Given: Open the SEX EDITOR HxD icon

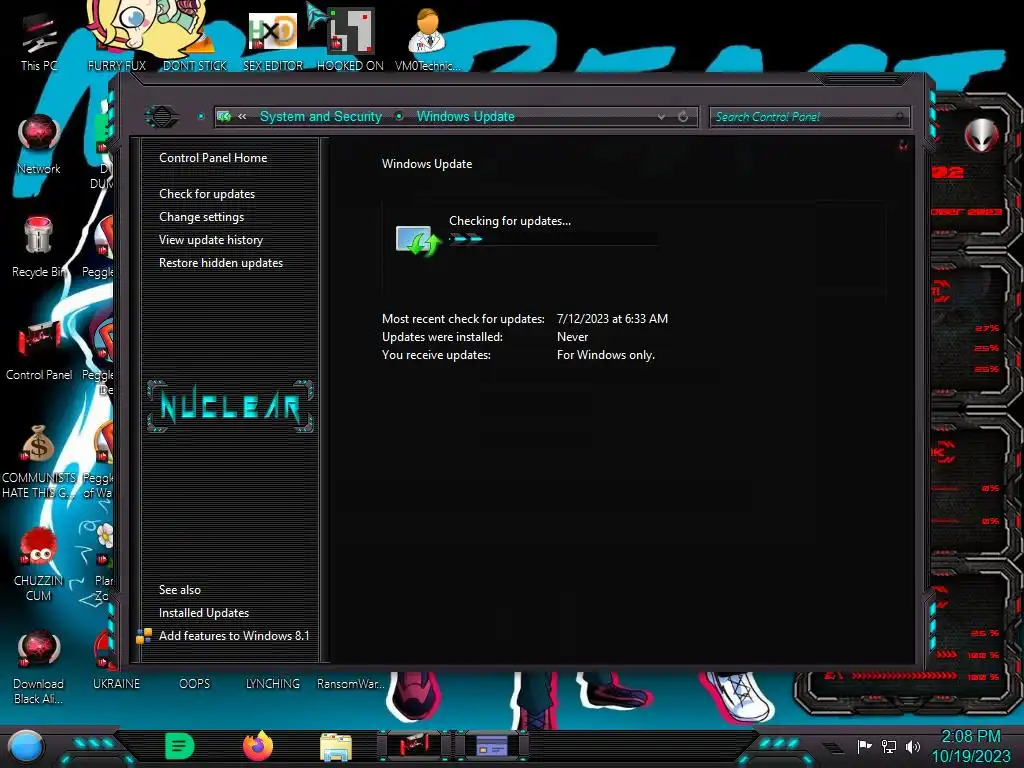Looking at the screenshot, I should 273,40.
